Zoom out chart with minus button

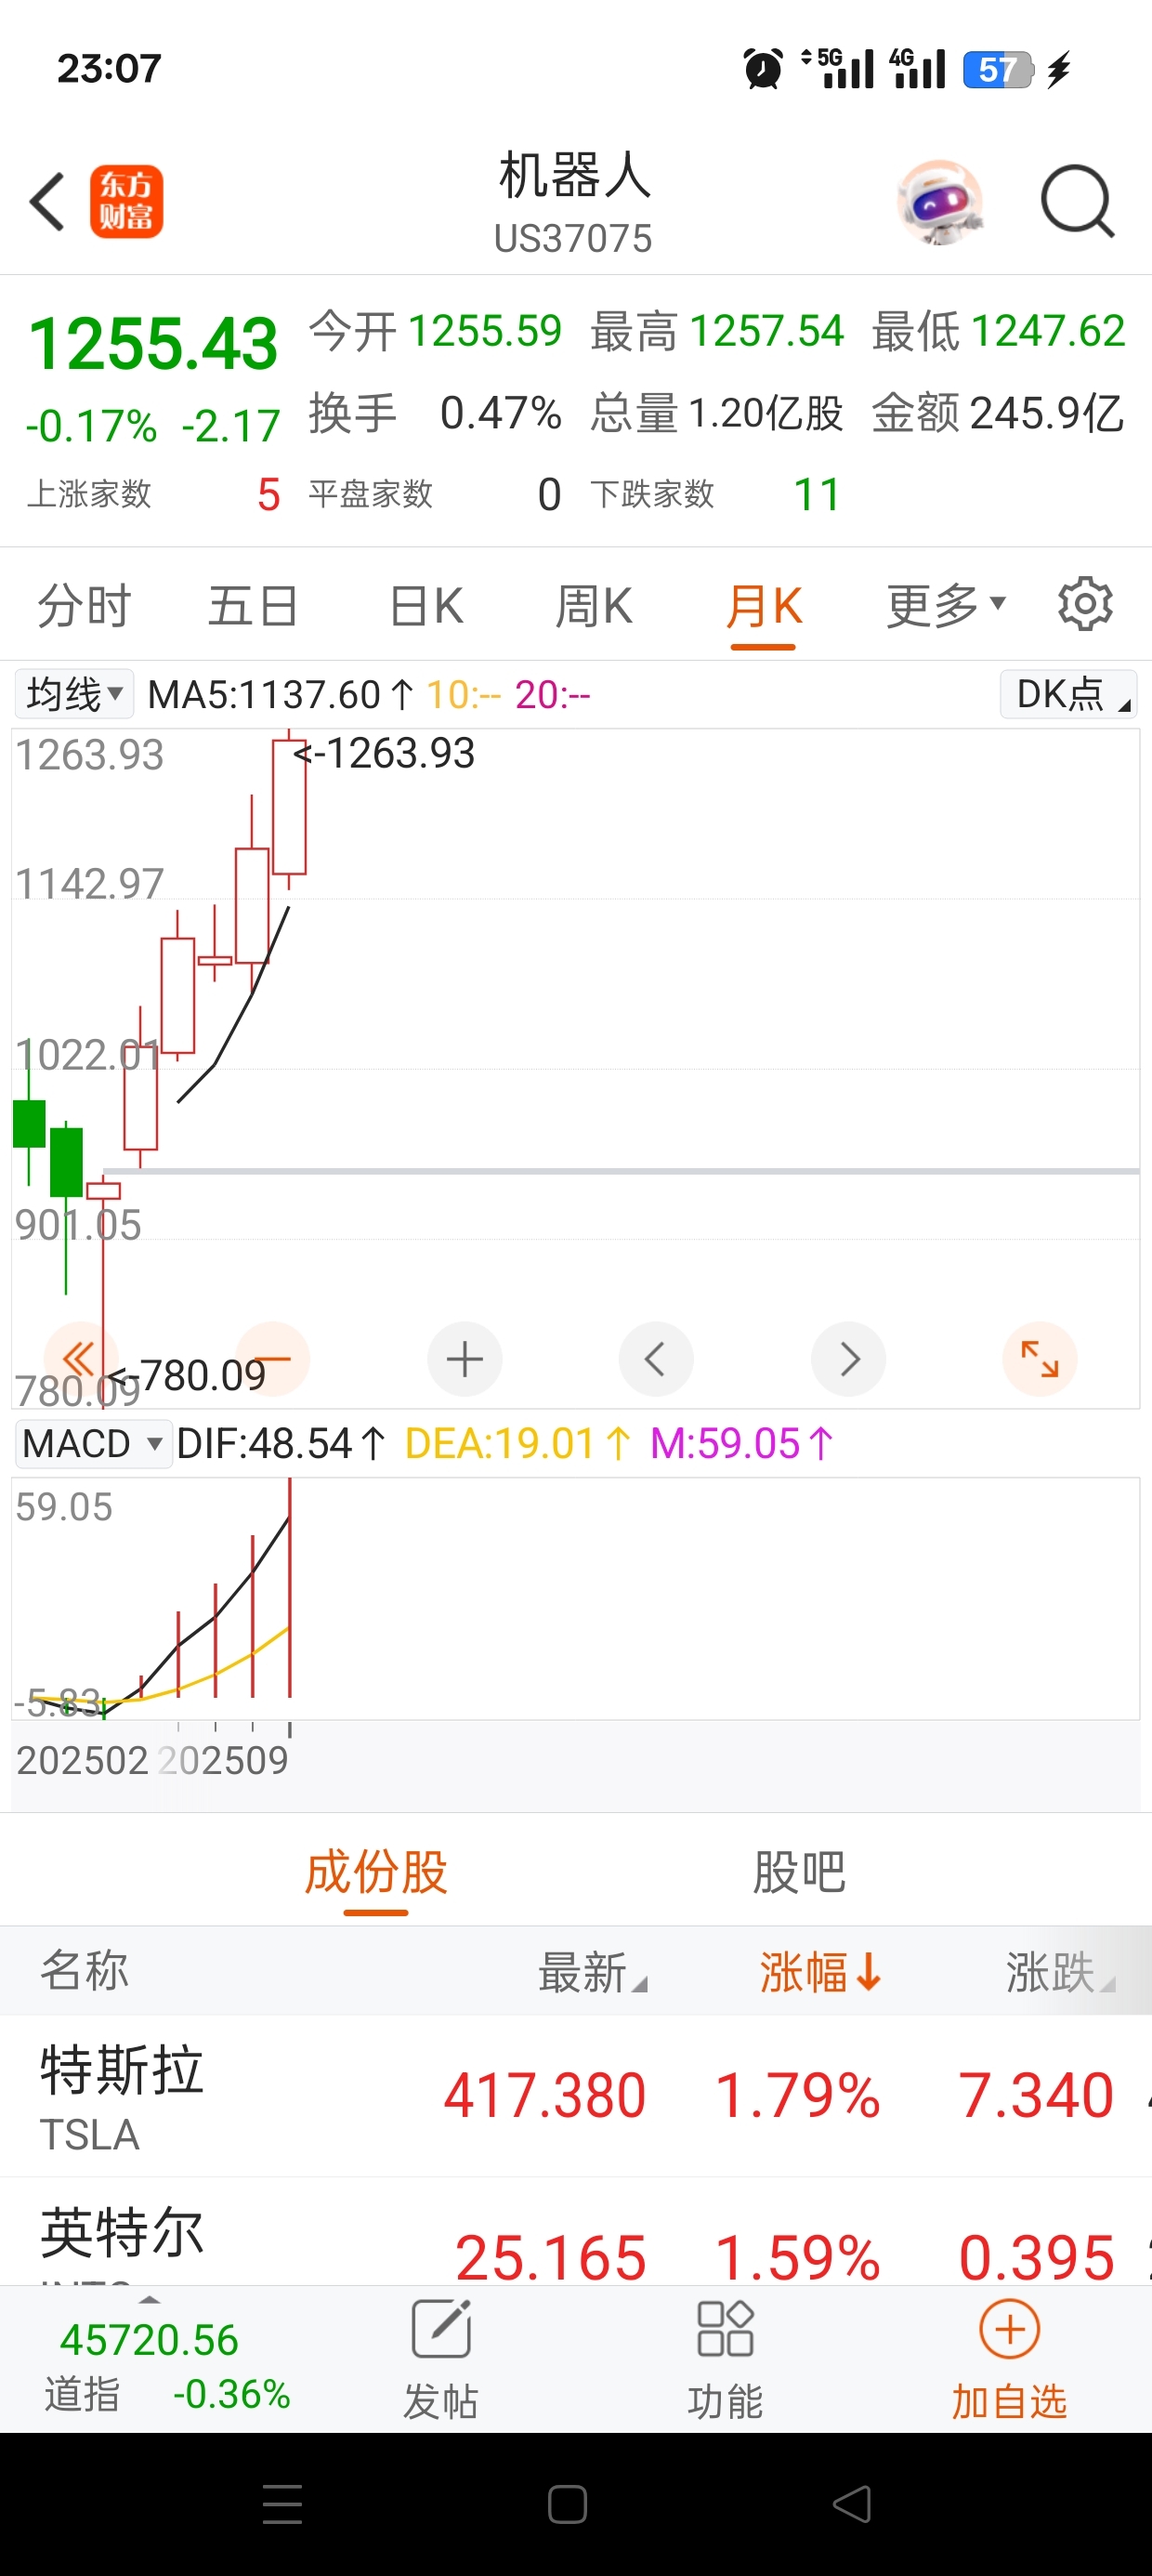[x=272, y=1359]
